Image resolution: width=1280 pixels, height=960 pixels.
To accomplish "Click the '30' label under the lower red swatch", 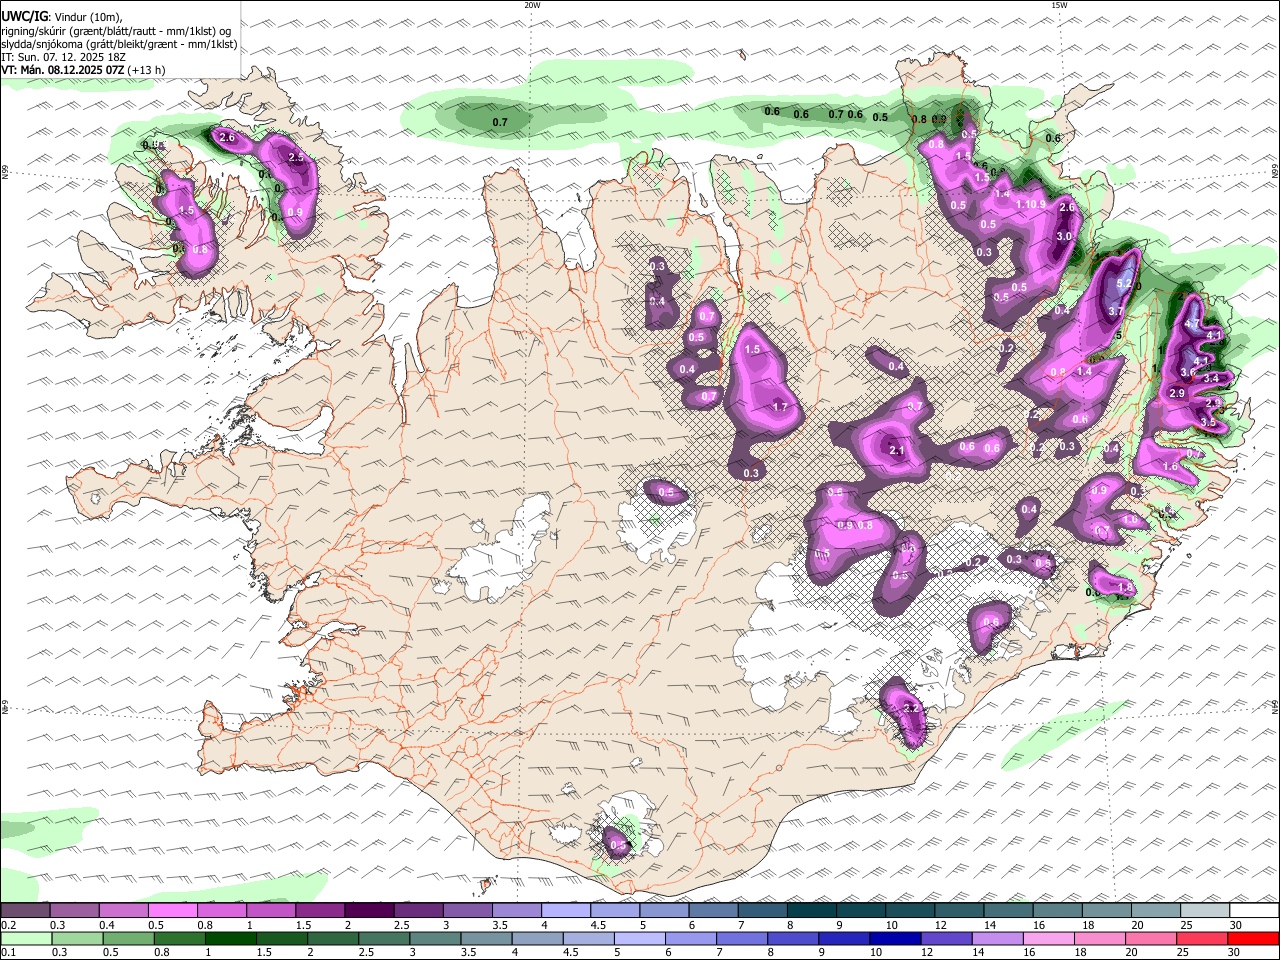I will pyautogui.click(x=1232, y=953).
